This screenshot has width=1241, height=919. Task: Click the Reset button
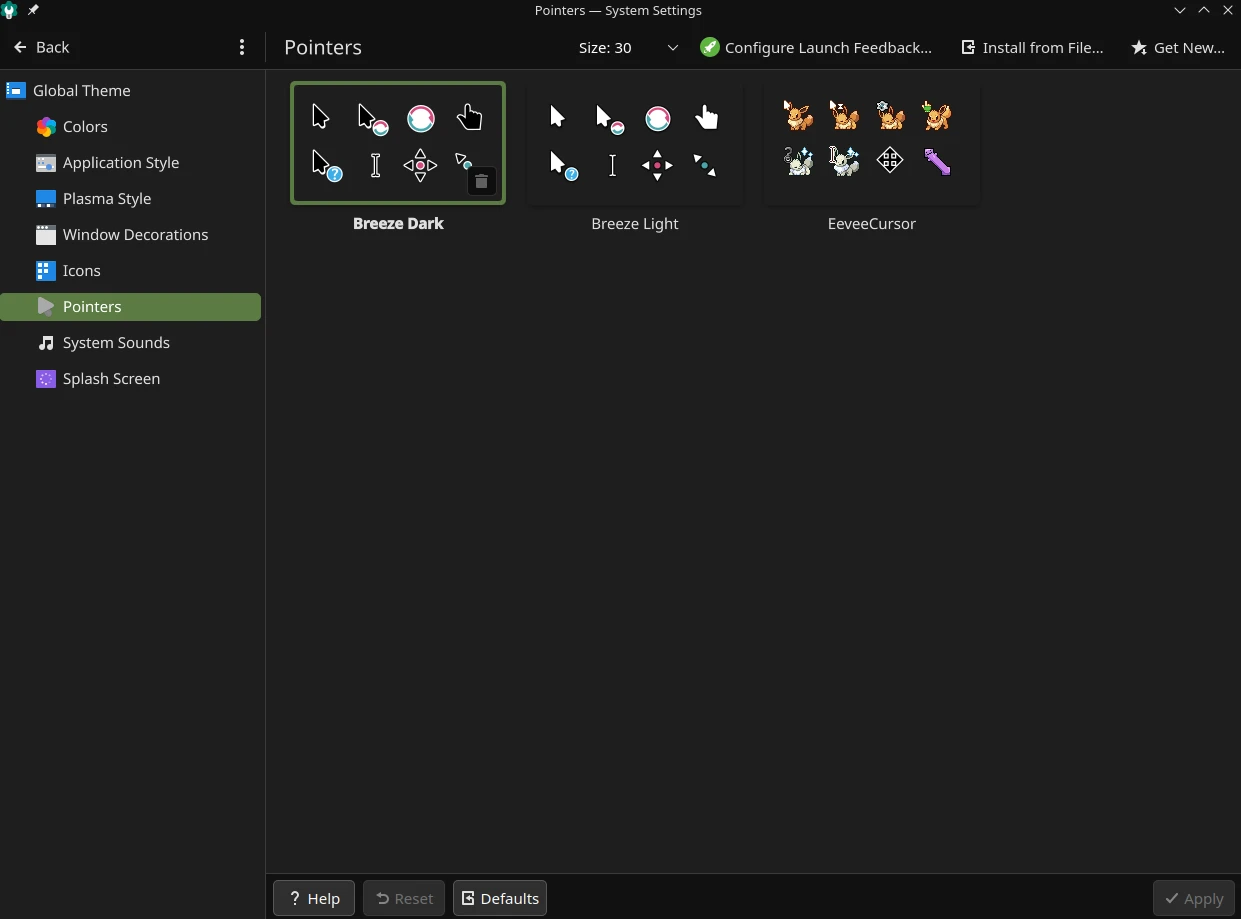[404, 898]
